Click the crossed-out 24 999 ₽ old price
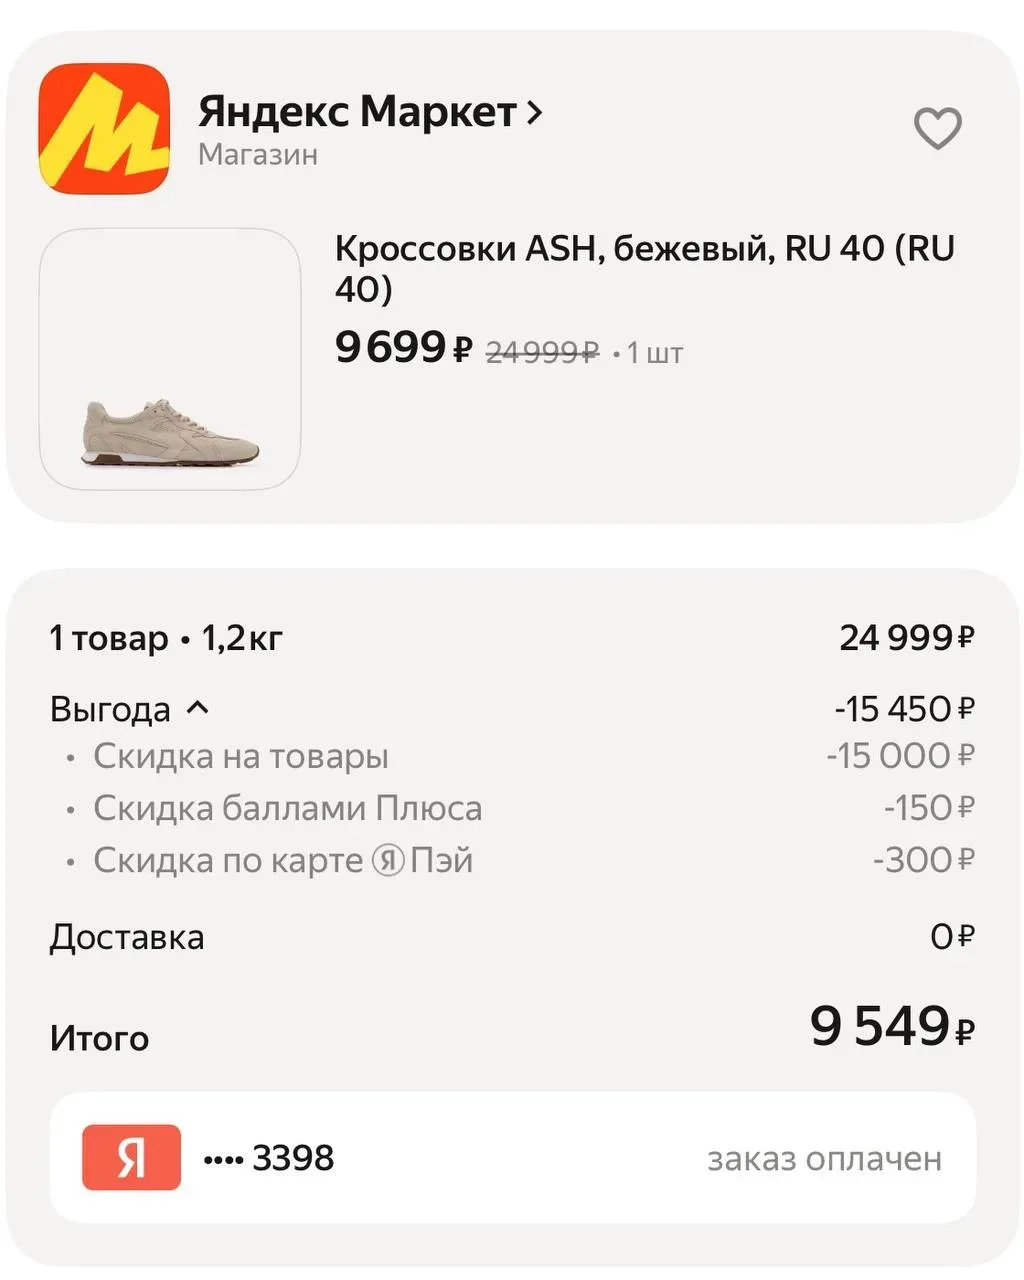Viewport: 1024px width, 1280px height. pos(542,352)
